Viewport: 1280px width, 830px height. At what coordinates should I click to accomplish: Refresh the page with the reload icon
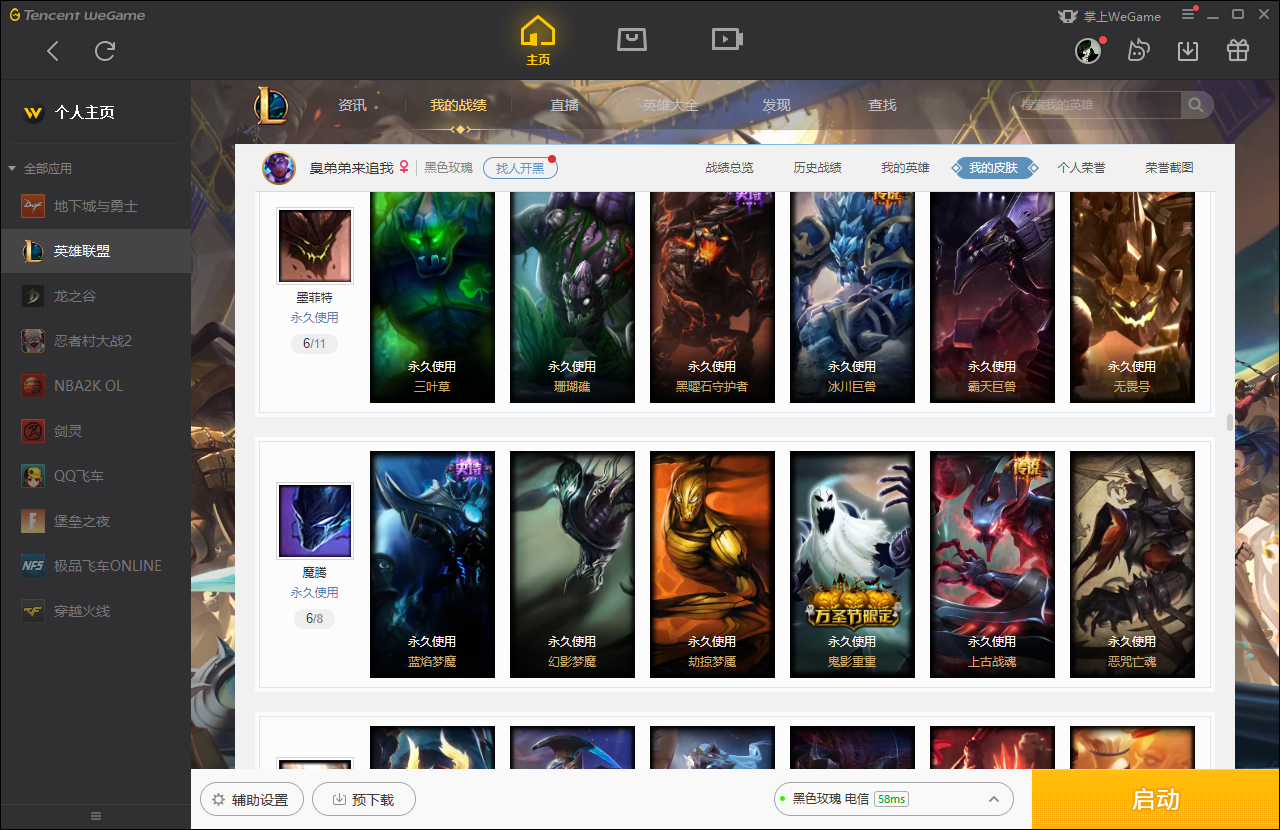tap(105, 51)
